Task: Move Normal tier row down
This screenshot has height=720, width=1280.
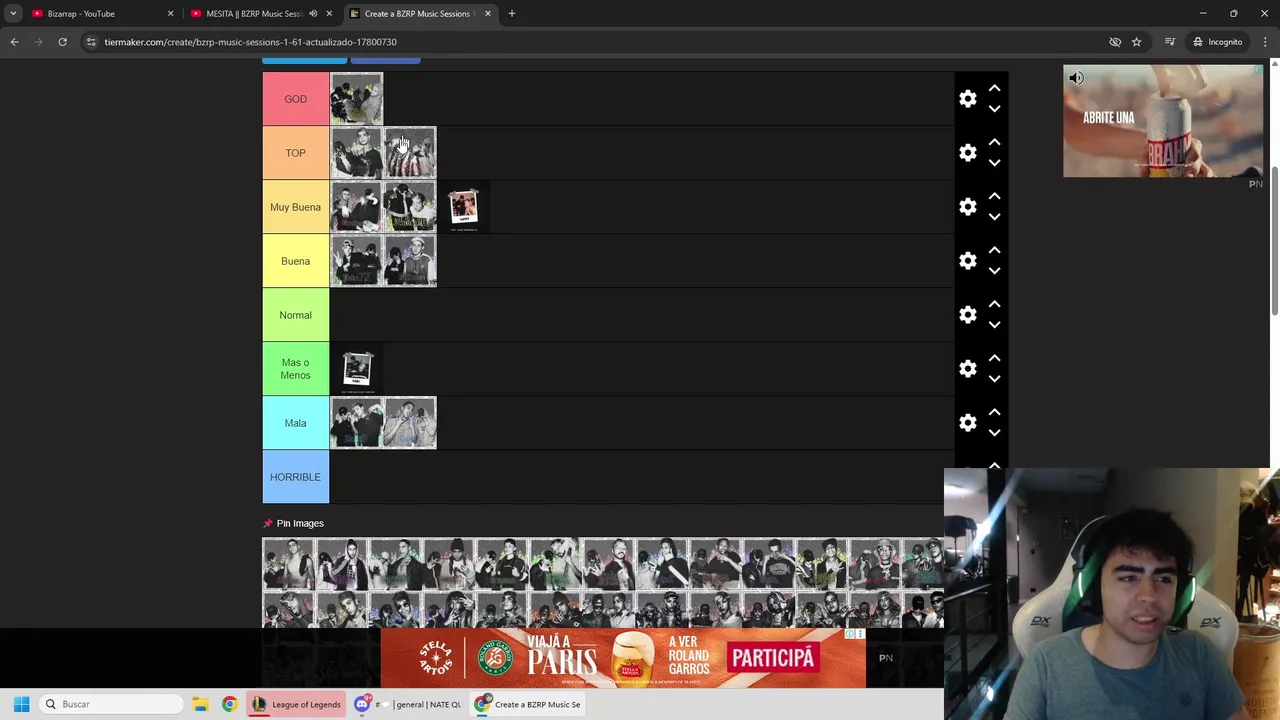Action: (994, 325)
